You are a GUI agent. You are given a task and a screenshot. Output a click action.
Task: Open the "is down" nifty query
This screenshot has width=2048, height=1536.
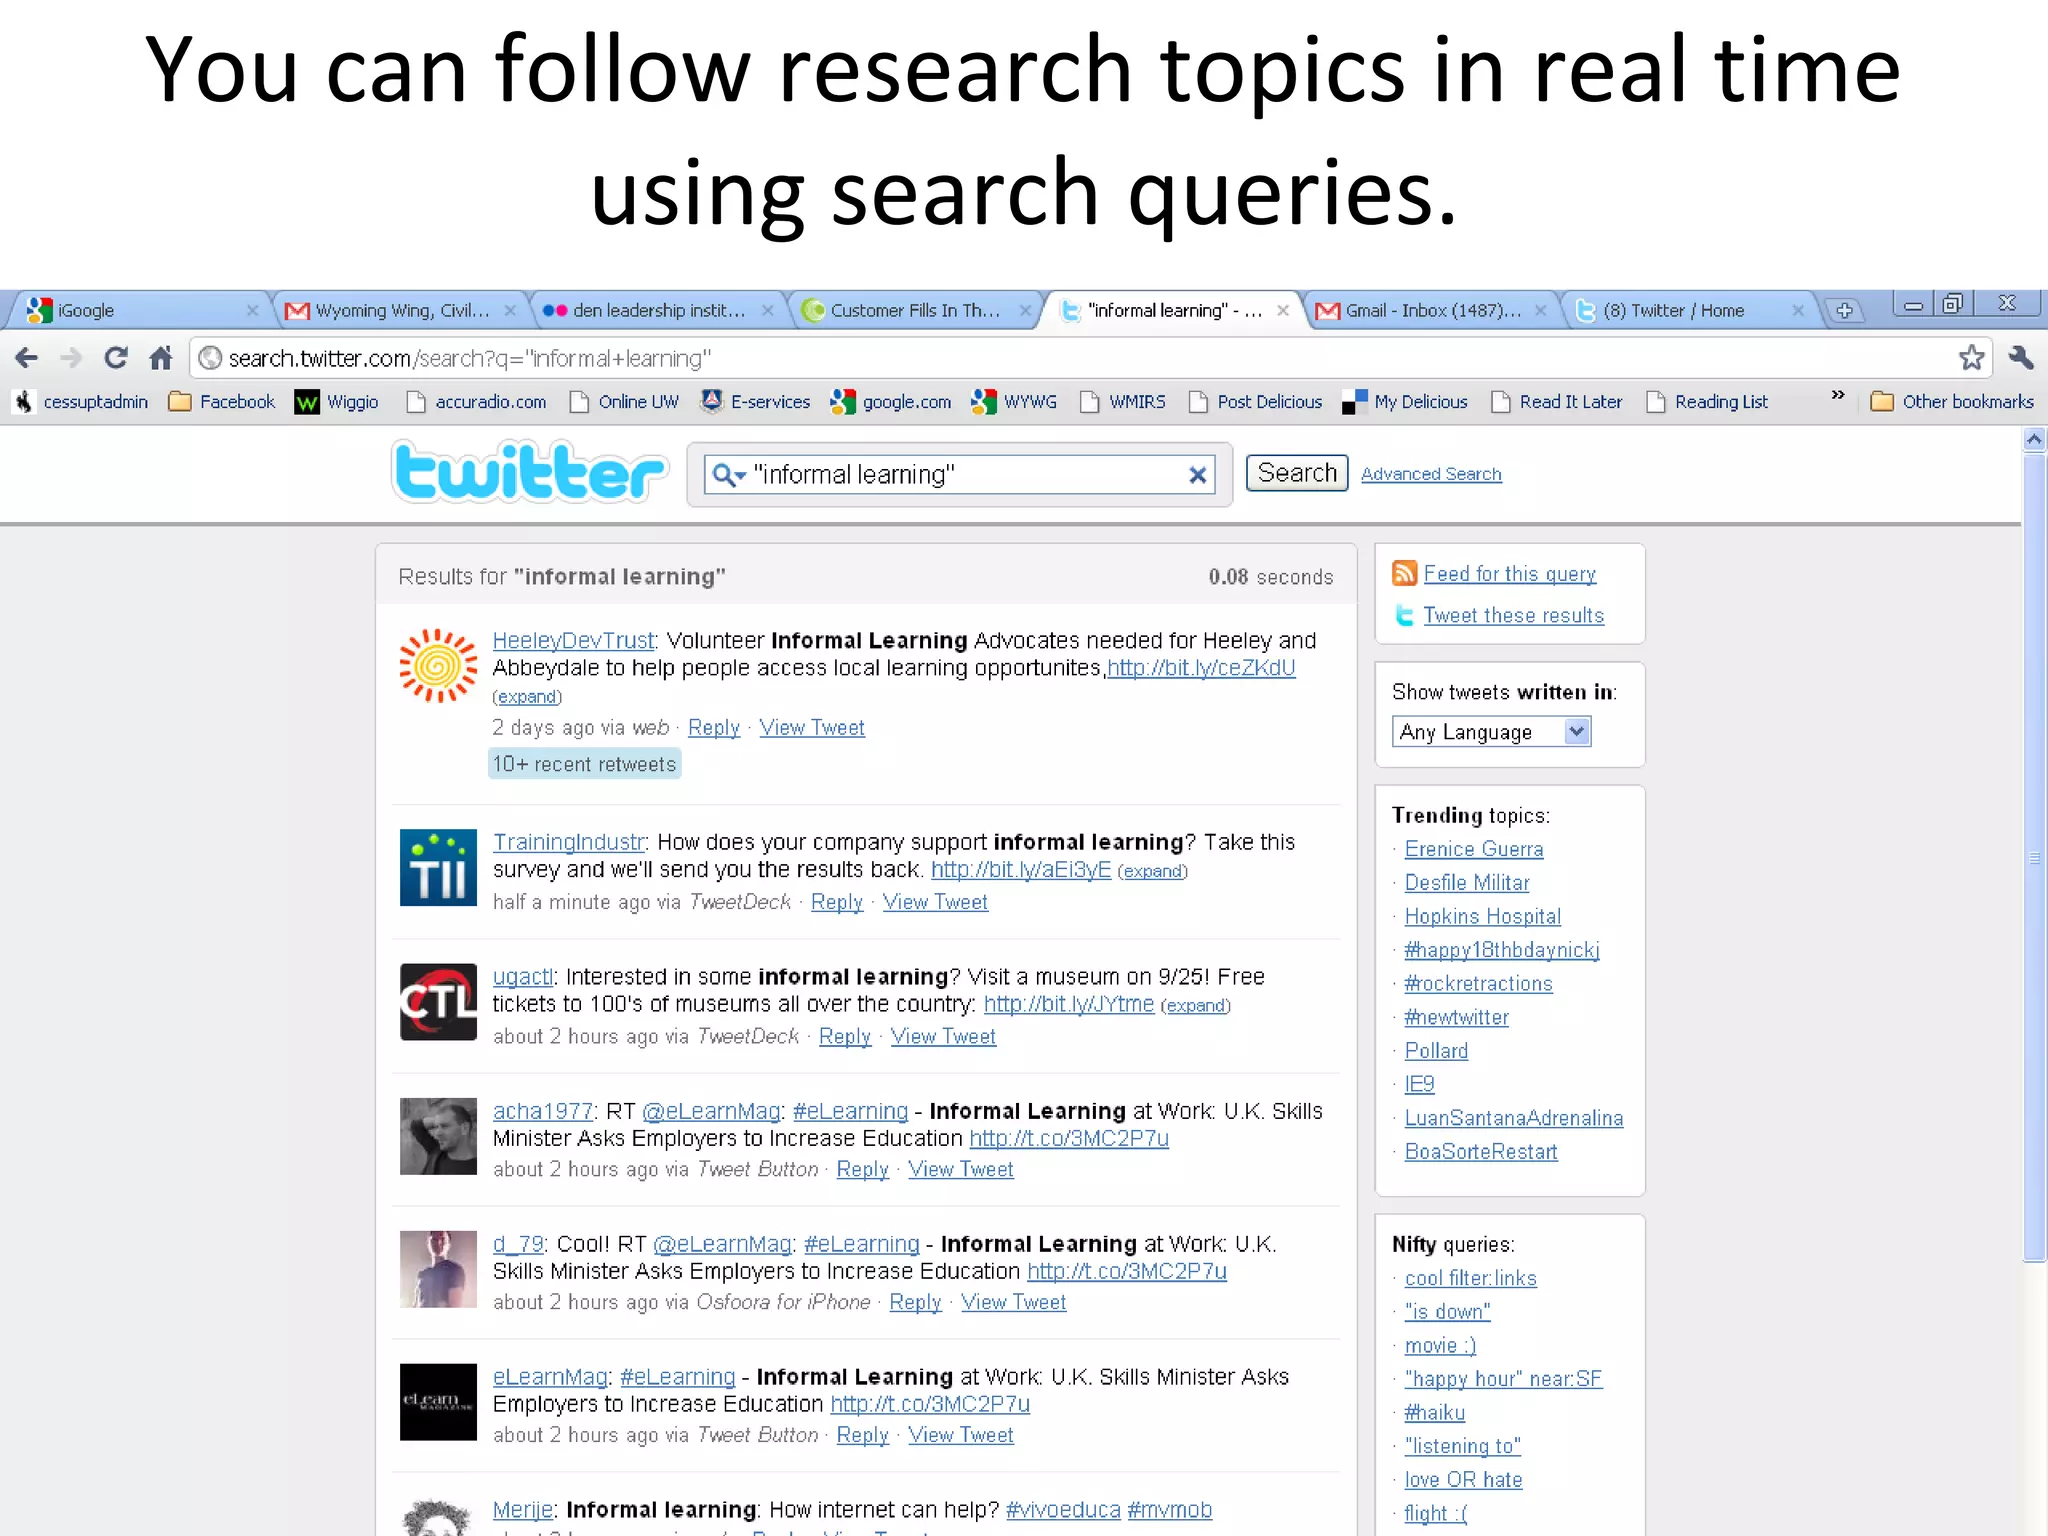[x=1447, y=1312]
